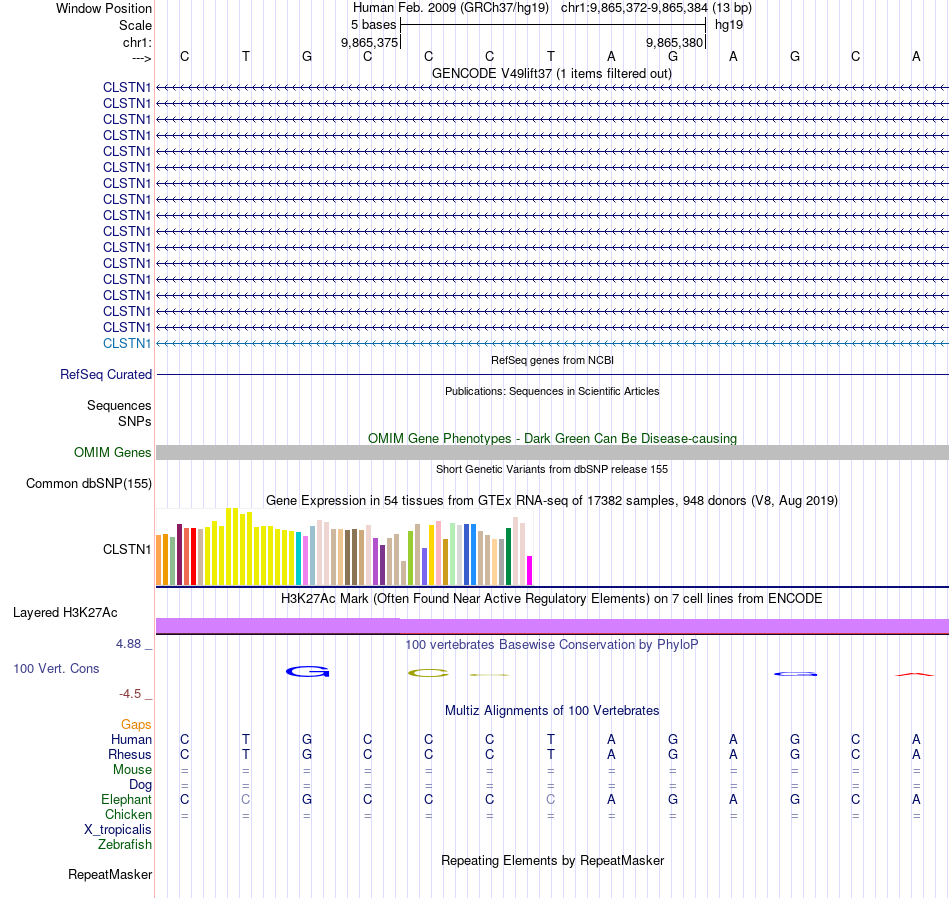Select the Human alignment row label
This screenshot has height=898, width=950.
click(x=131, y=740)
